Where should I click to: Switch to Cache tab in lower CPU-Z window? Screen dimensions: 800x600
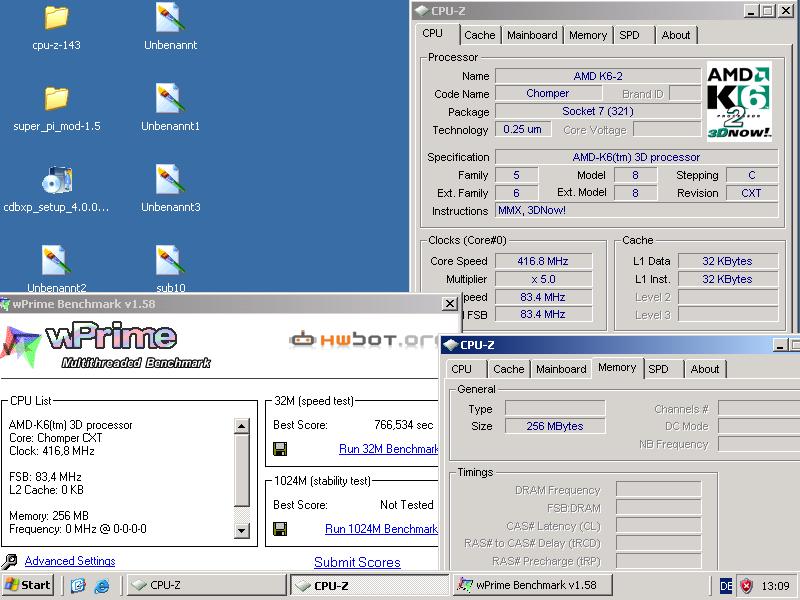tap(509, 369)
